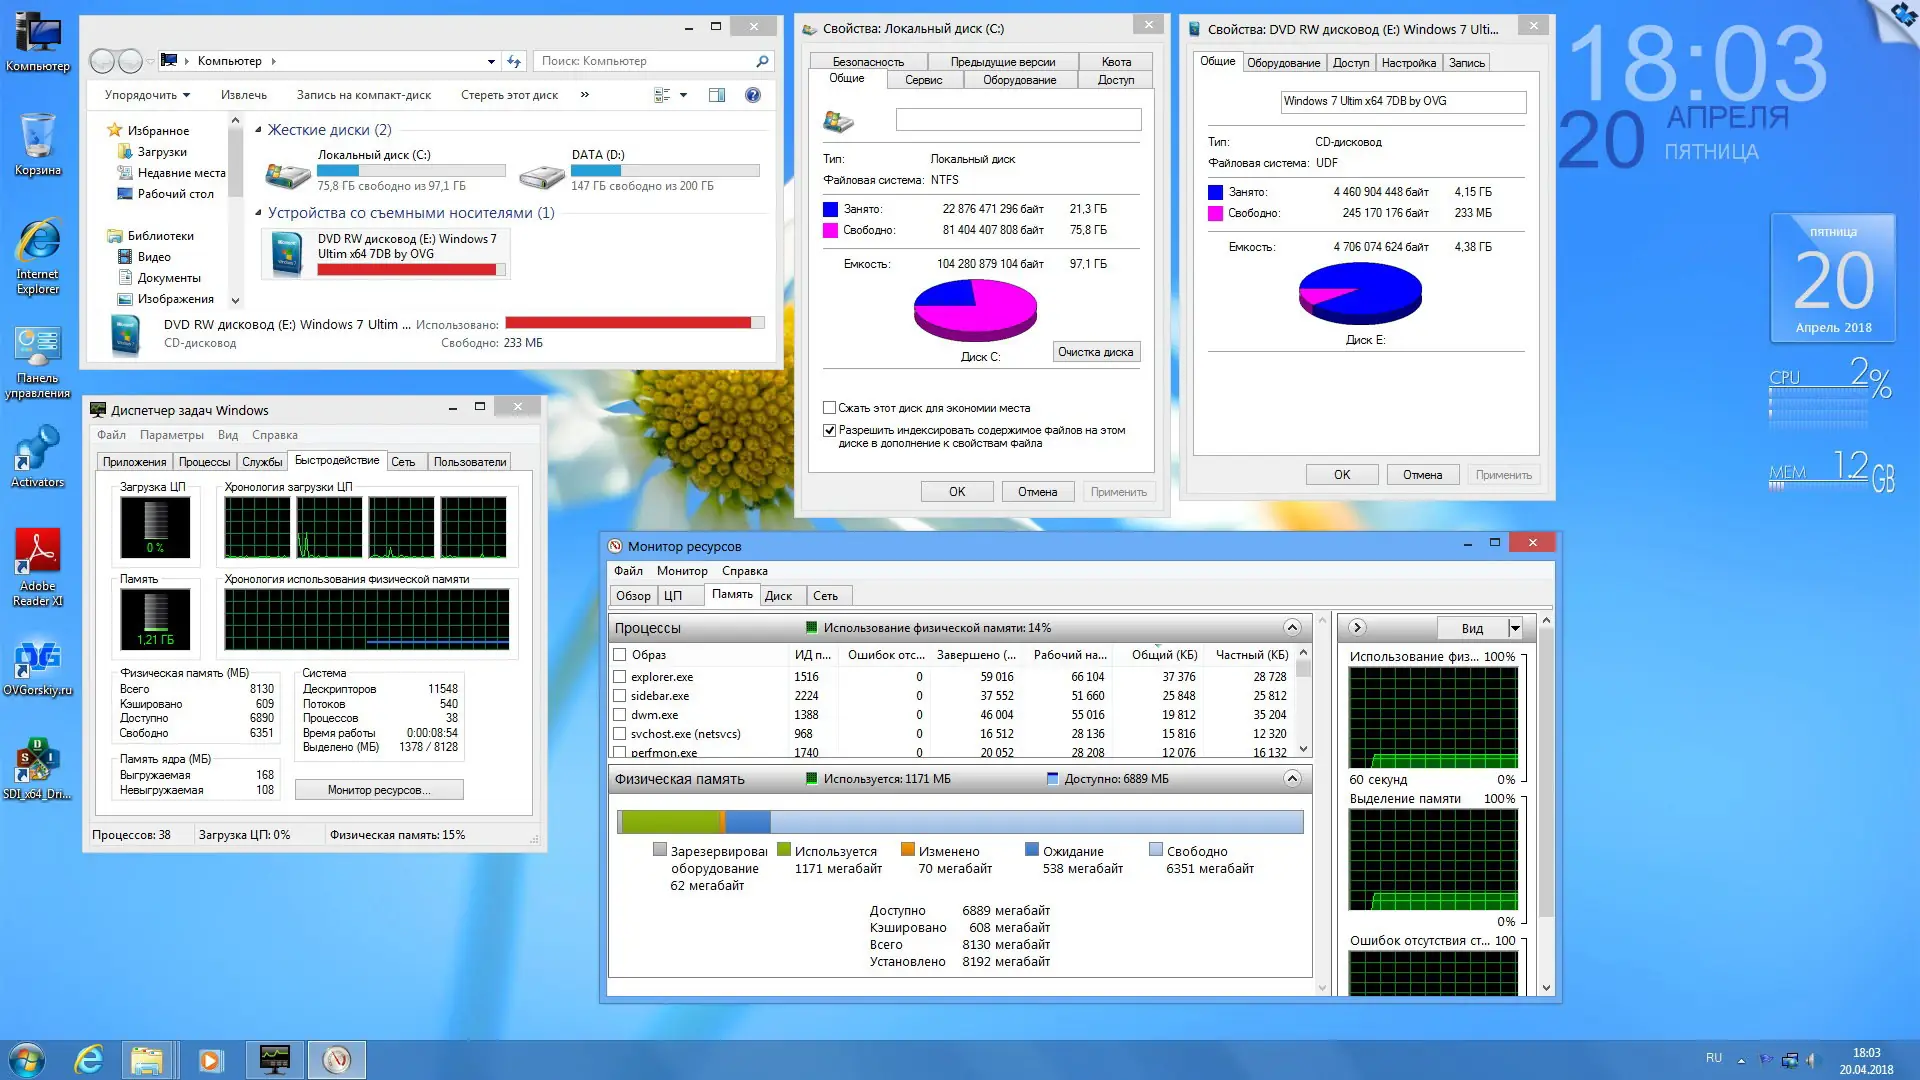The height and width of the screenshot is (1080, 1920).
Task: Select the DVD RW drive (E:) icon
Action: (x=287, y=254)
